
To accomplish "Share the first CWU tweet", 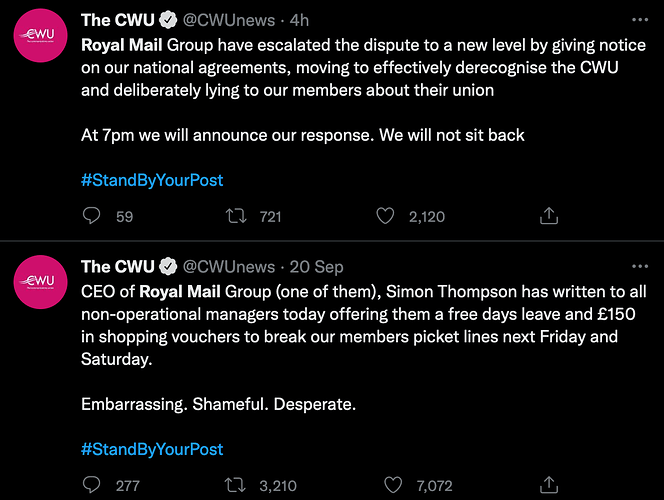I will point(549,215).
